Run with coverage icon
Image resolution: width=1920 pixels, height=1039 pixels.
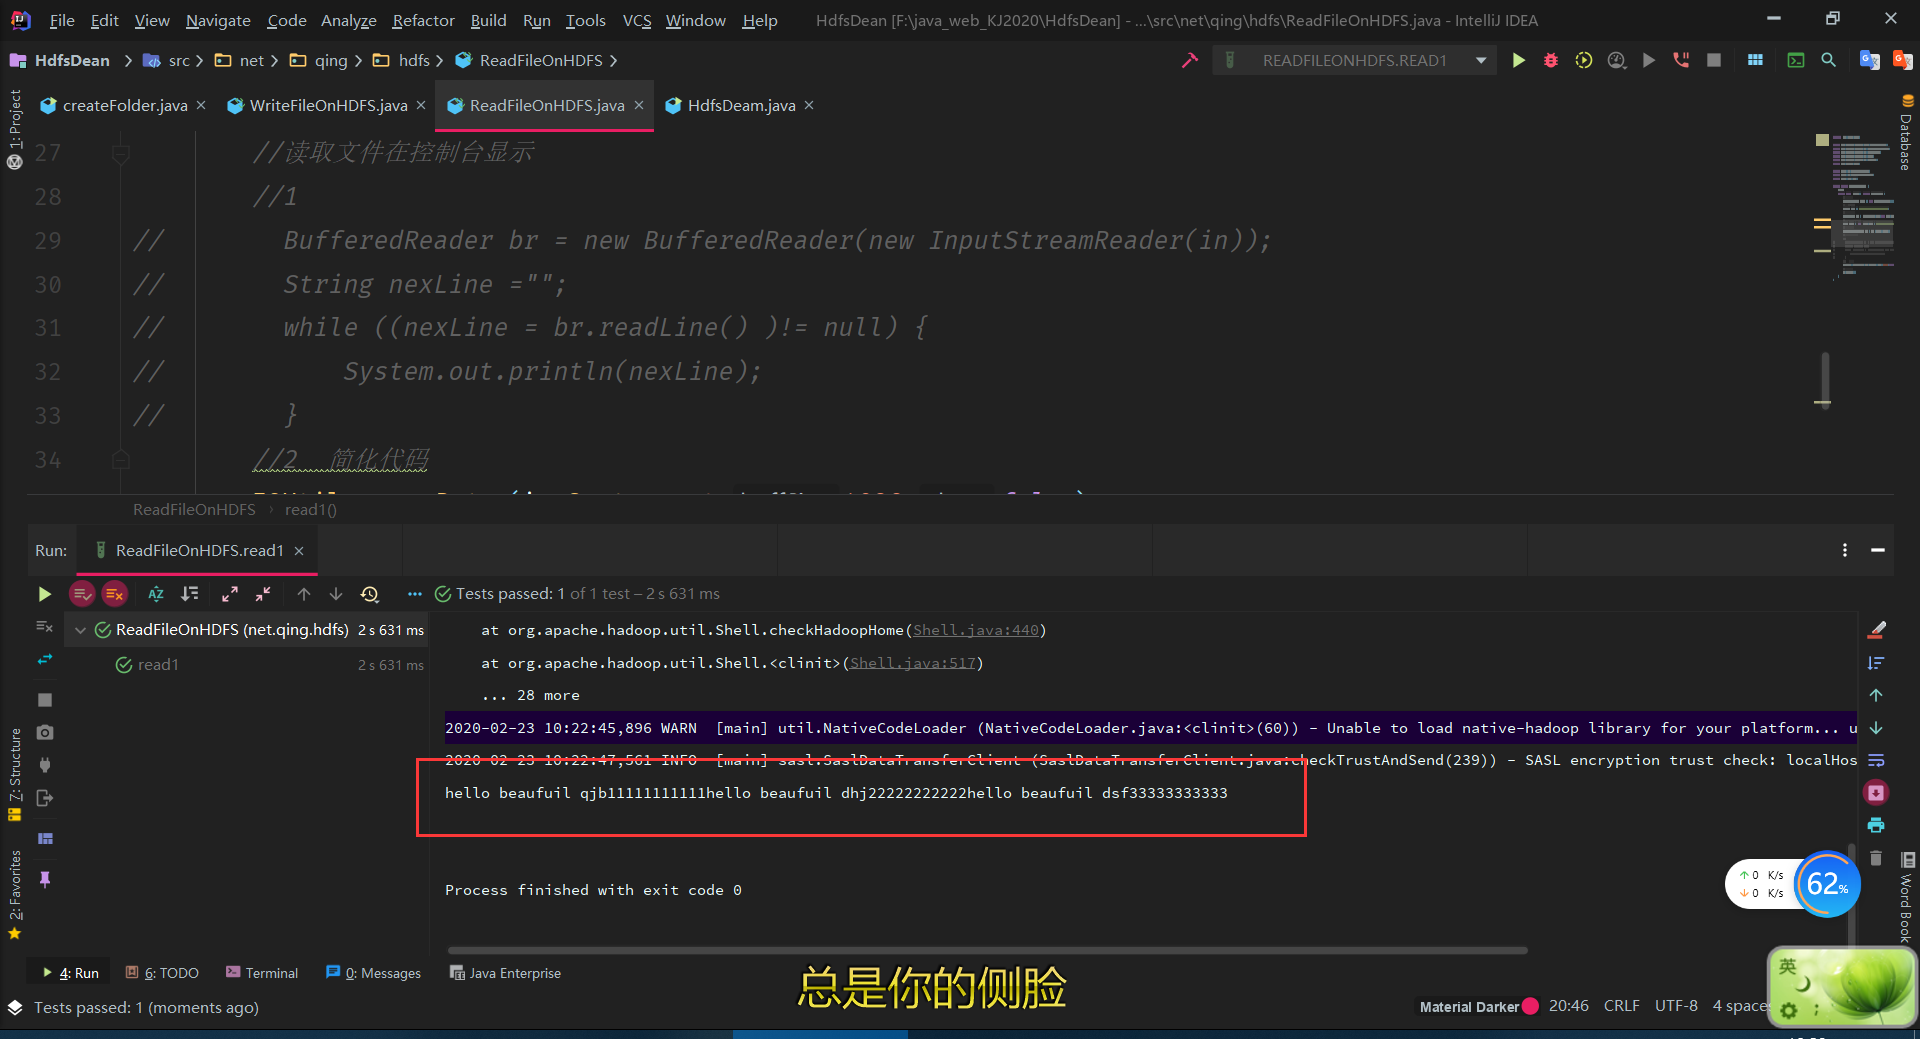(1584, 60)
